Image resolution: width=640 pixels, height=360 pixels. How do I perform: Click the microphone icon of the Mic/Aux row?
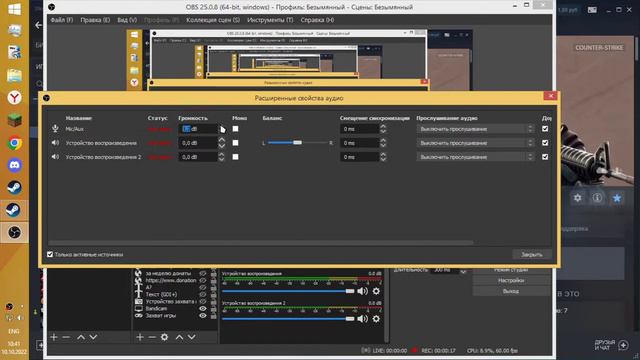55,129
